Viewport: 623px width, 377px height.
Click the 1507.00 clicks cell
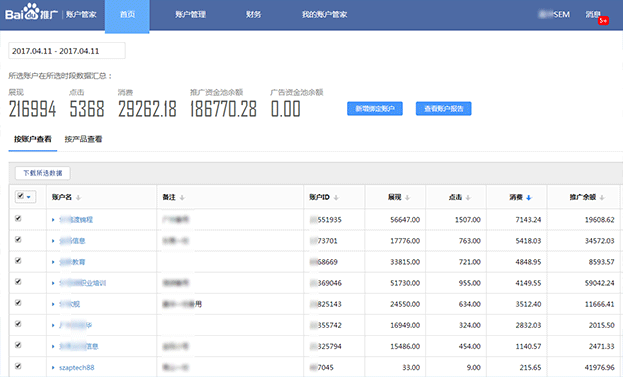point(468,220)
